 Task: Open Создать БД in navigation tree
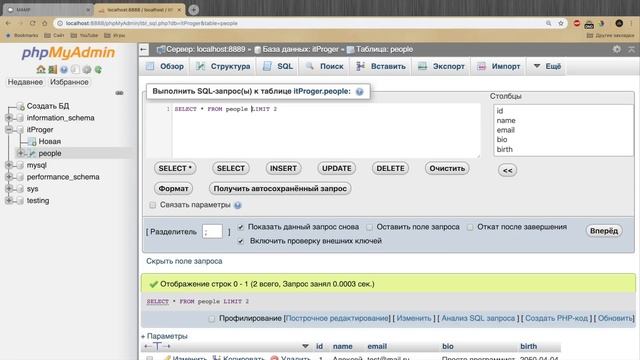[x=47, y=106]
